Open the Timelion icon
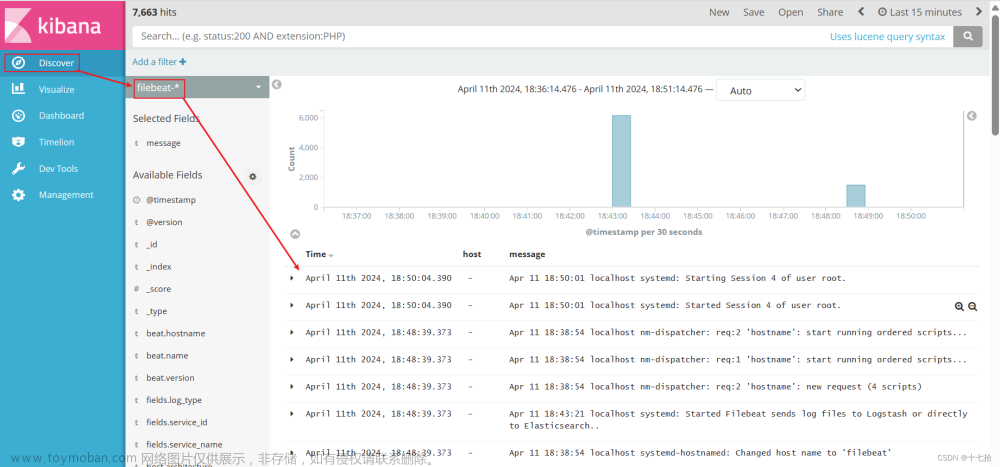This screenshot has width=1000, height=467. pyautogui.click(x=18, y=142)
